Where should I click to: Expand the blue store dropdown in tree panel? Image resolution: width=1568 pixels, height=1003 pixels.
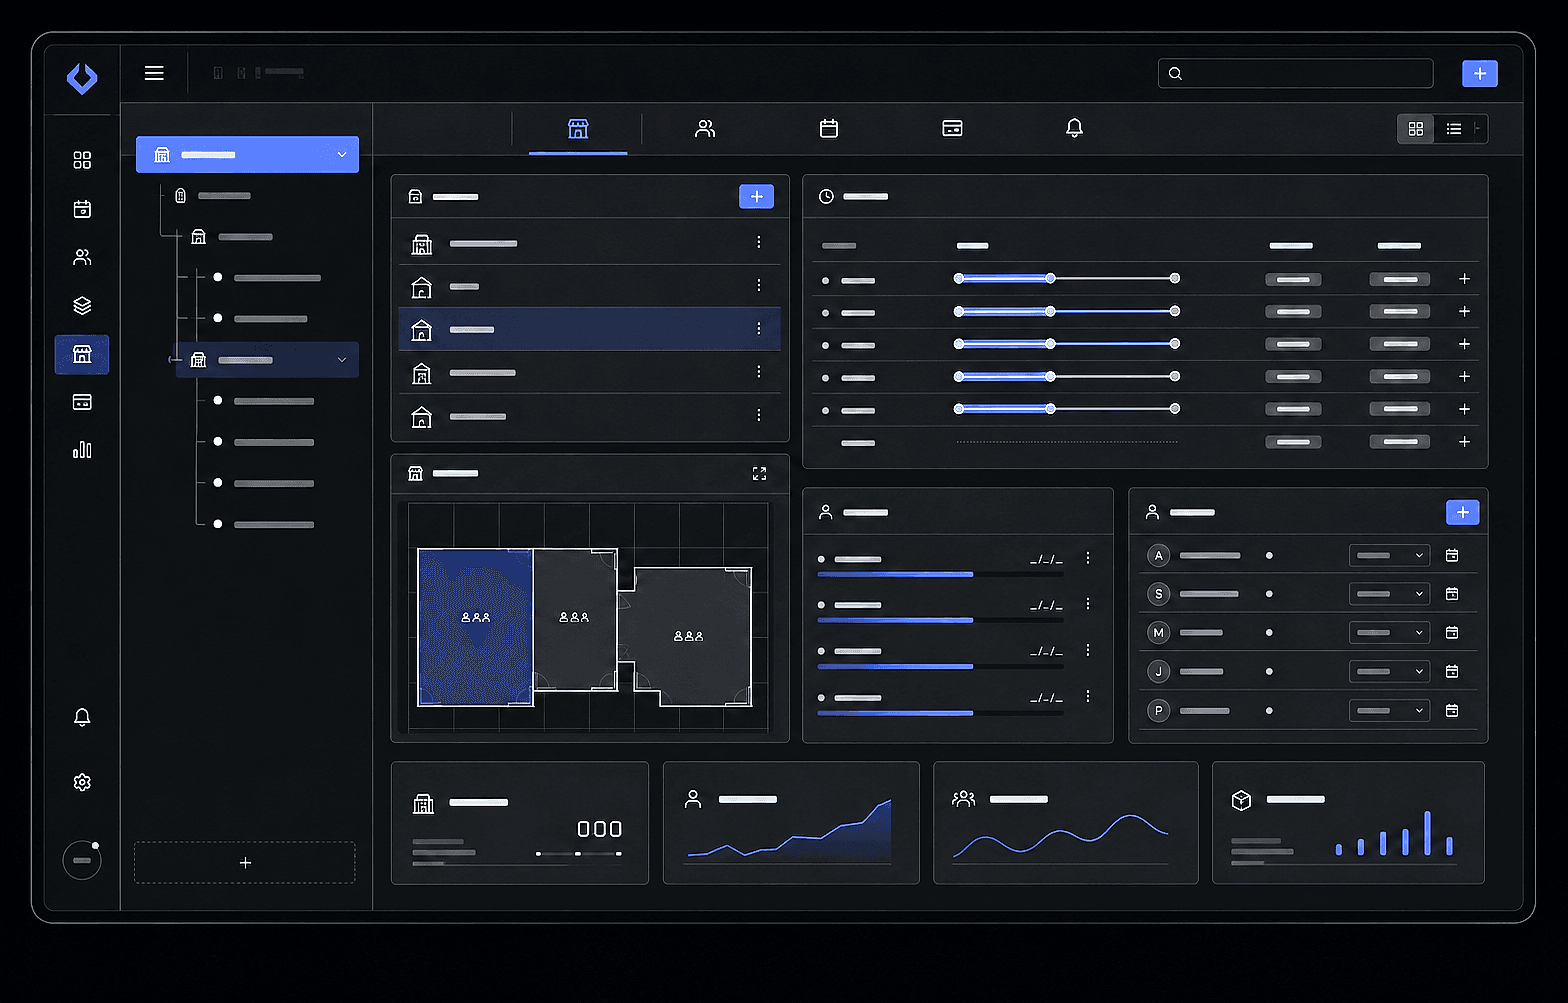tap(342, 155)
